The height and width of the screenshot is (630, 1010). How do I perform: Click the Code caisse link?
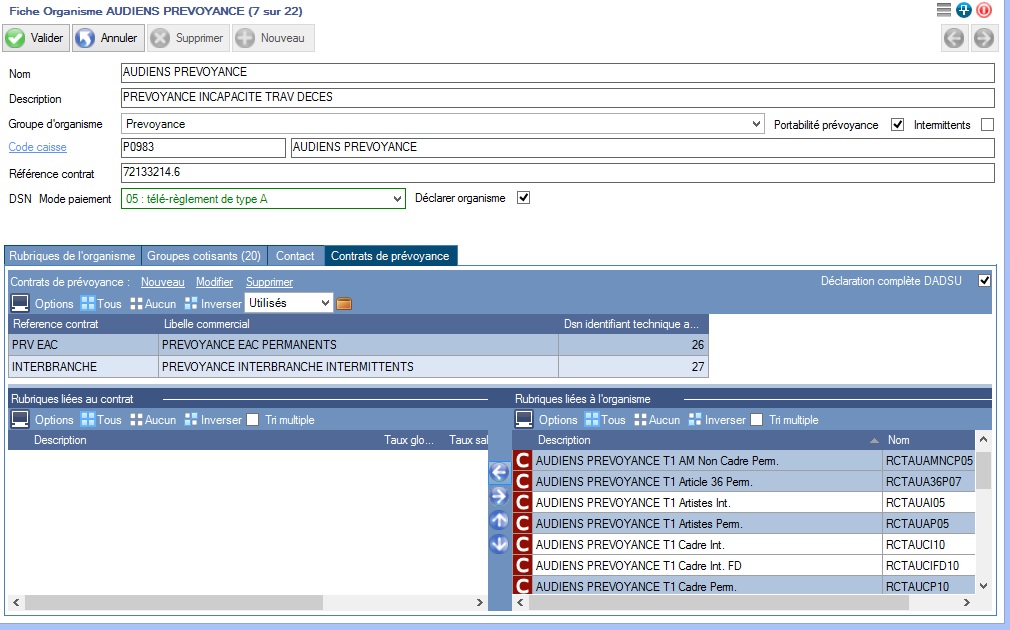tap(38, 148)
